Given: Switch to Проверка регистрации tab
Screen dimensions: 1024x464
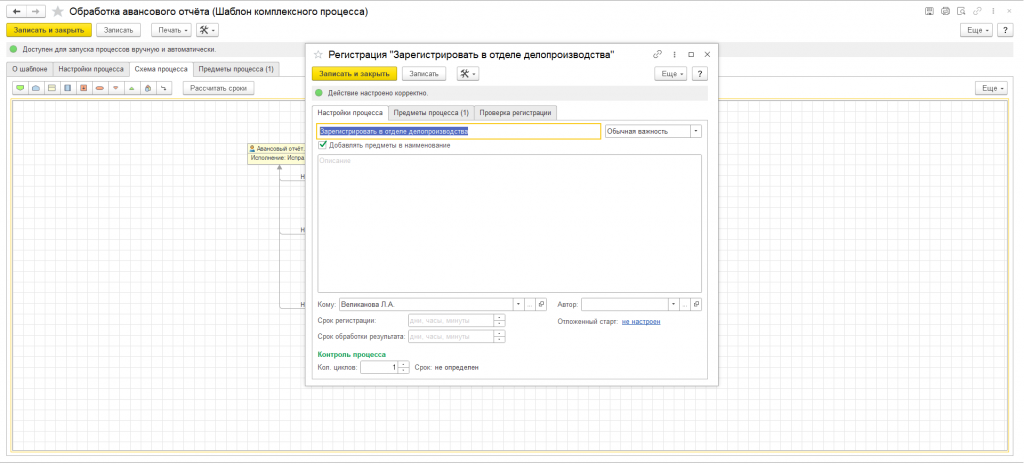Looking at the screenshot, I should (x=515, y=112).
